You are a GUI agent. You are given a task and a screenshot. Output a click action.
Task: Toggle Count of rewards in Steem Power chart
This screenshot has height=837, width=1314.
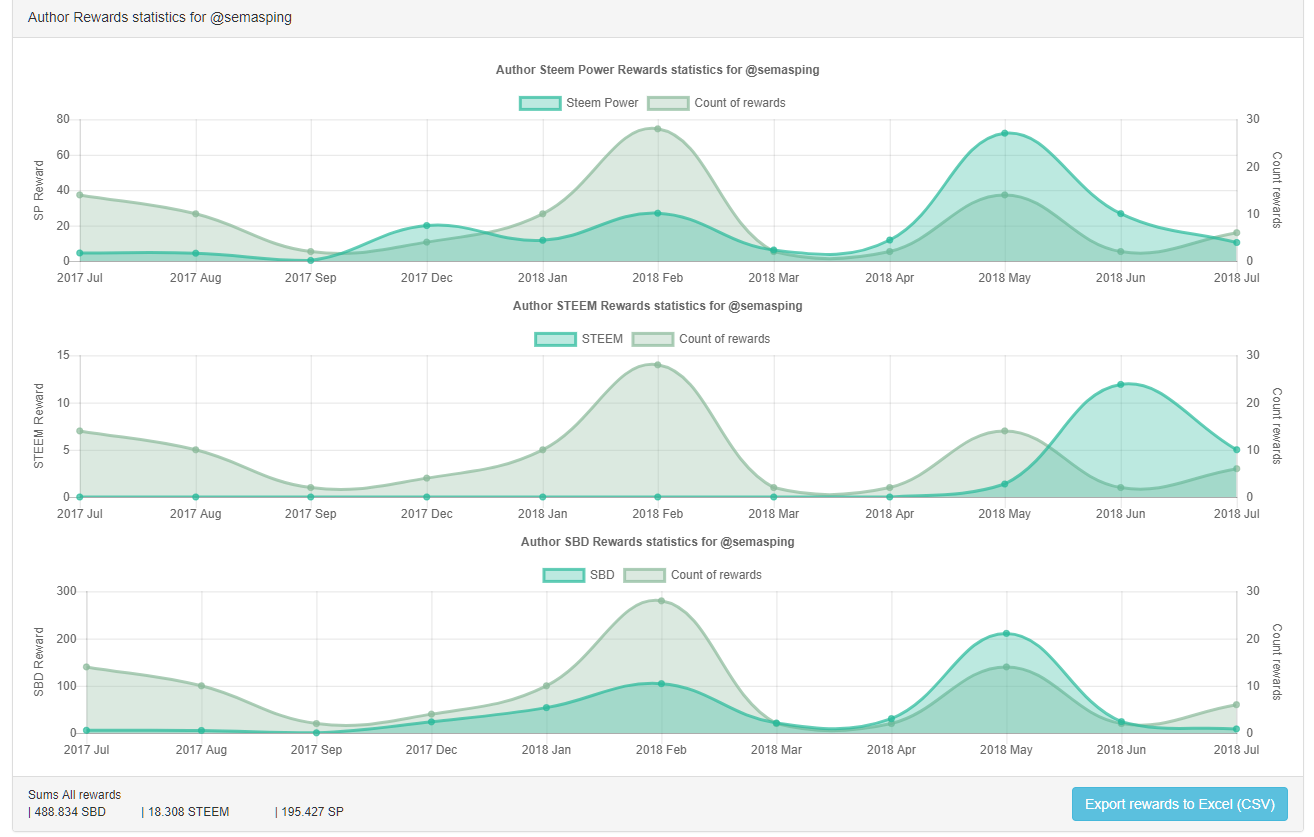[x=668, y=103]
